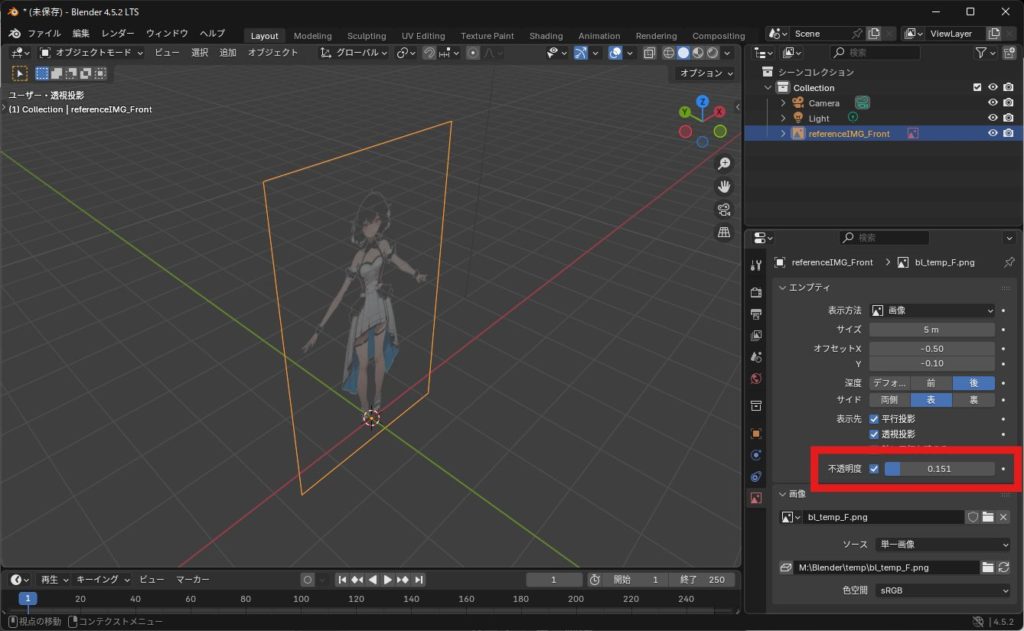The image size is (1024, 631).
Task: Select the 前 depth button
Action: click(931, 383)
